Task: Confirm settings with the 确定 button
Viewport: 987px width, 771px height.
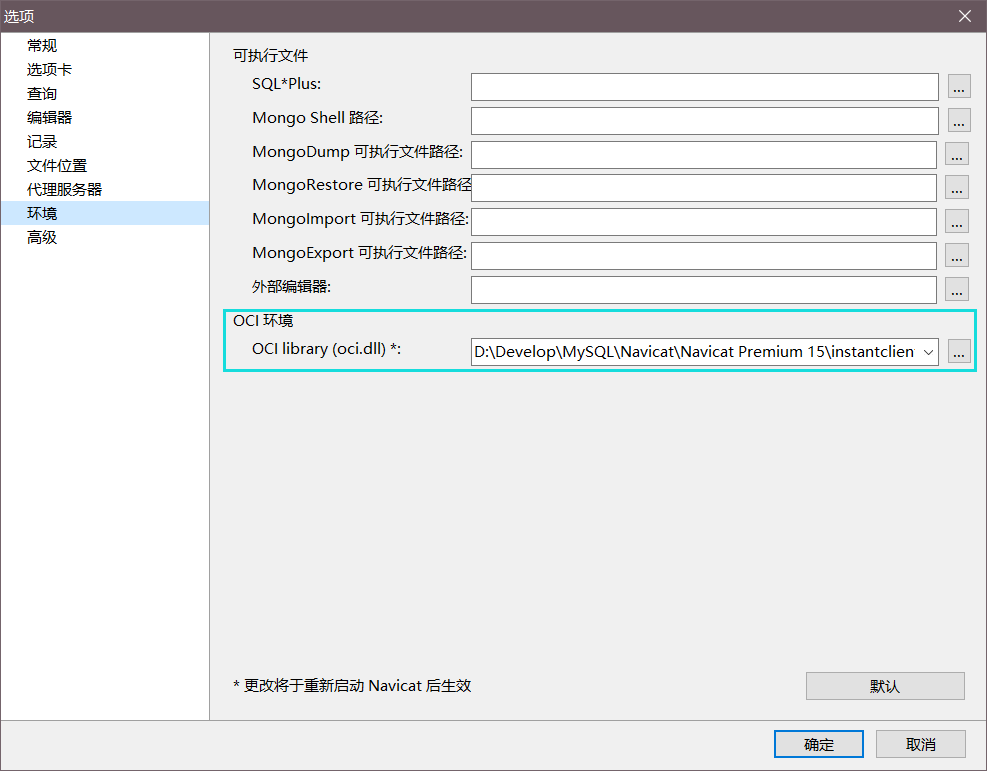Action: tap(819, 744)
